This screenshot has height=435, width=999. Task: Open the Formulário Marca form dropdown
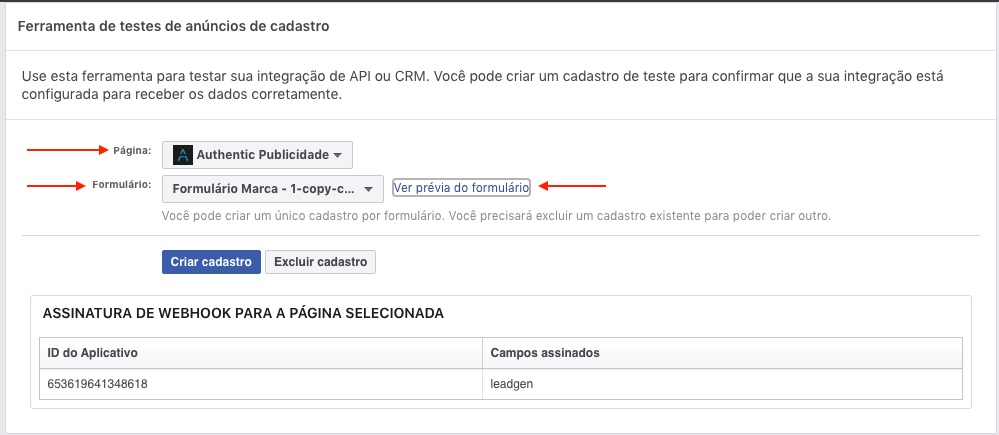(x=273, y=189)
